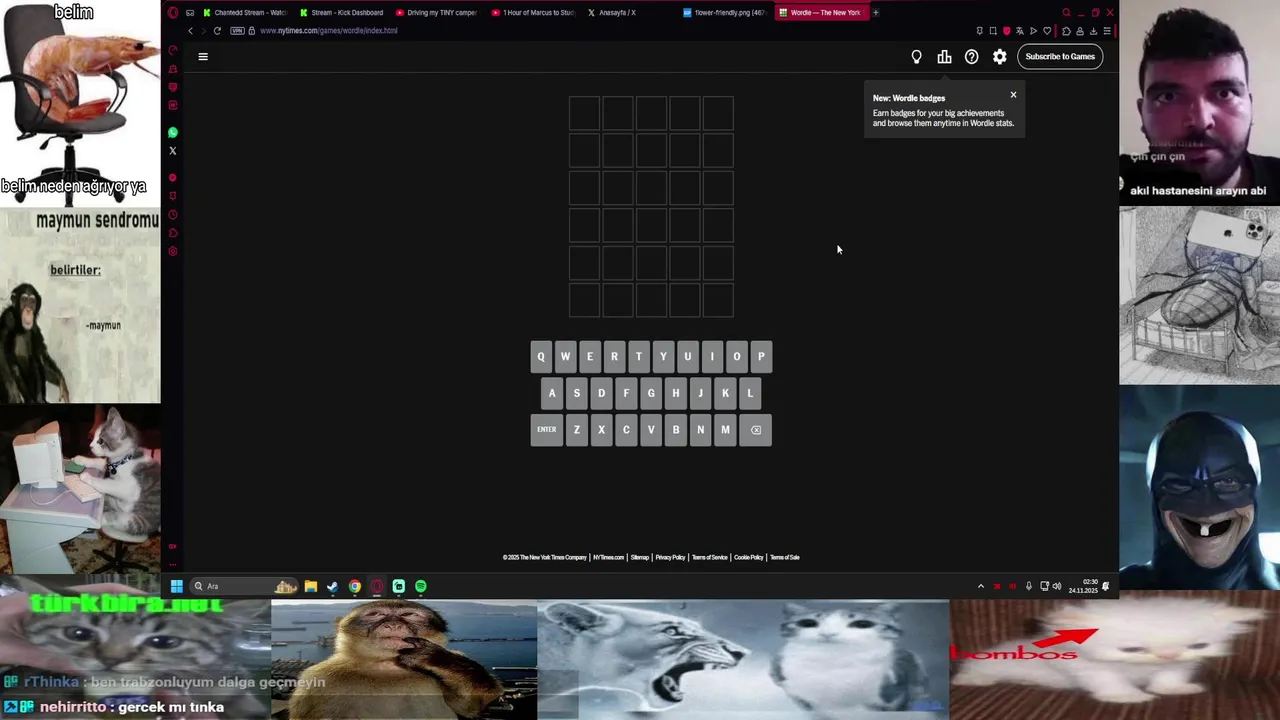Tap the Q key on the Wordle keyboard

(541, 357)
